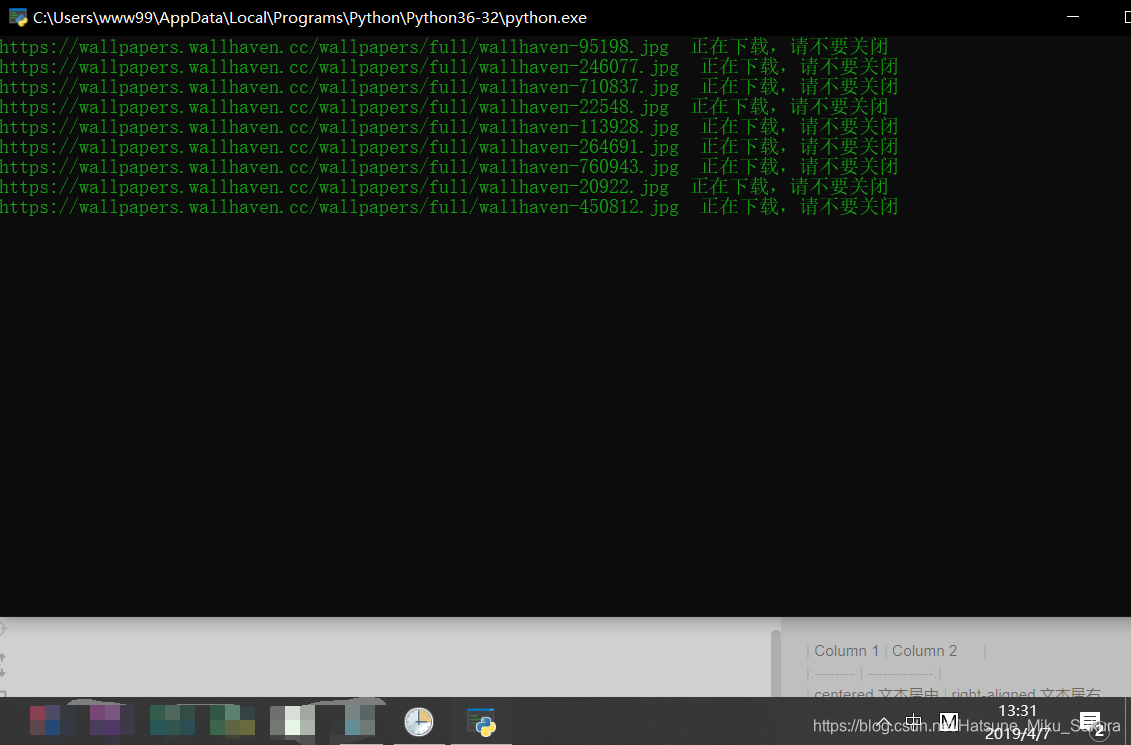This screenshot has height=745, width=1131.
Task: Open the notification center icon
Action: 1091,722
